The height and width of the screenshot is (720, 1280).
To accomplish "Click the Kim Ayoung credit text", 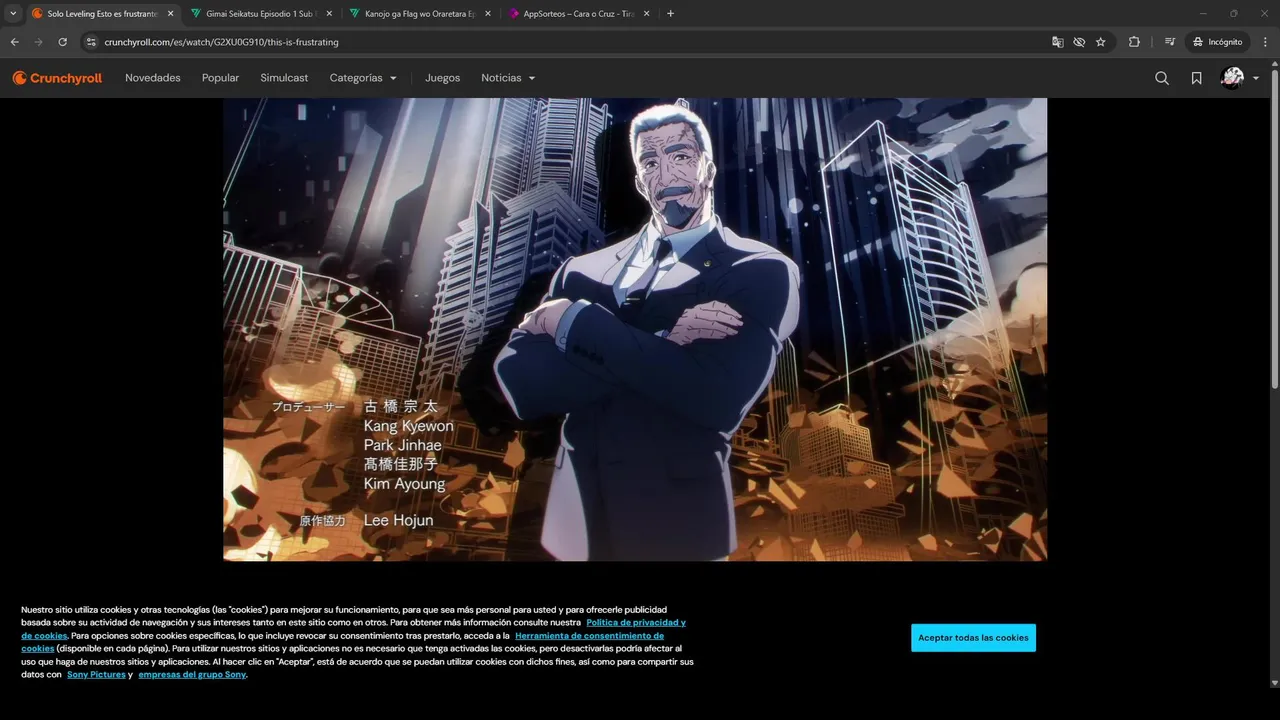I will click(404, 484).
